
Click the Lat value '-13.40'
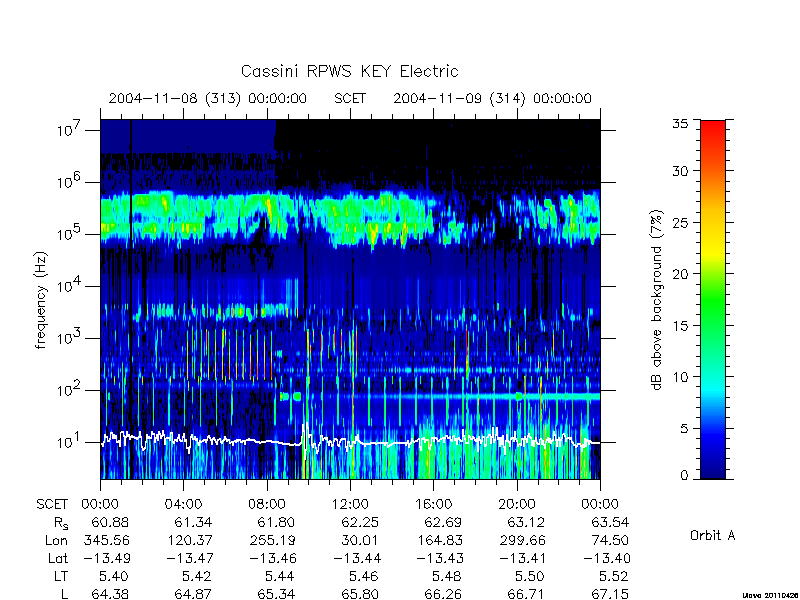(x=607, y=558)
